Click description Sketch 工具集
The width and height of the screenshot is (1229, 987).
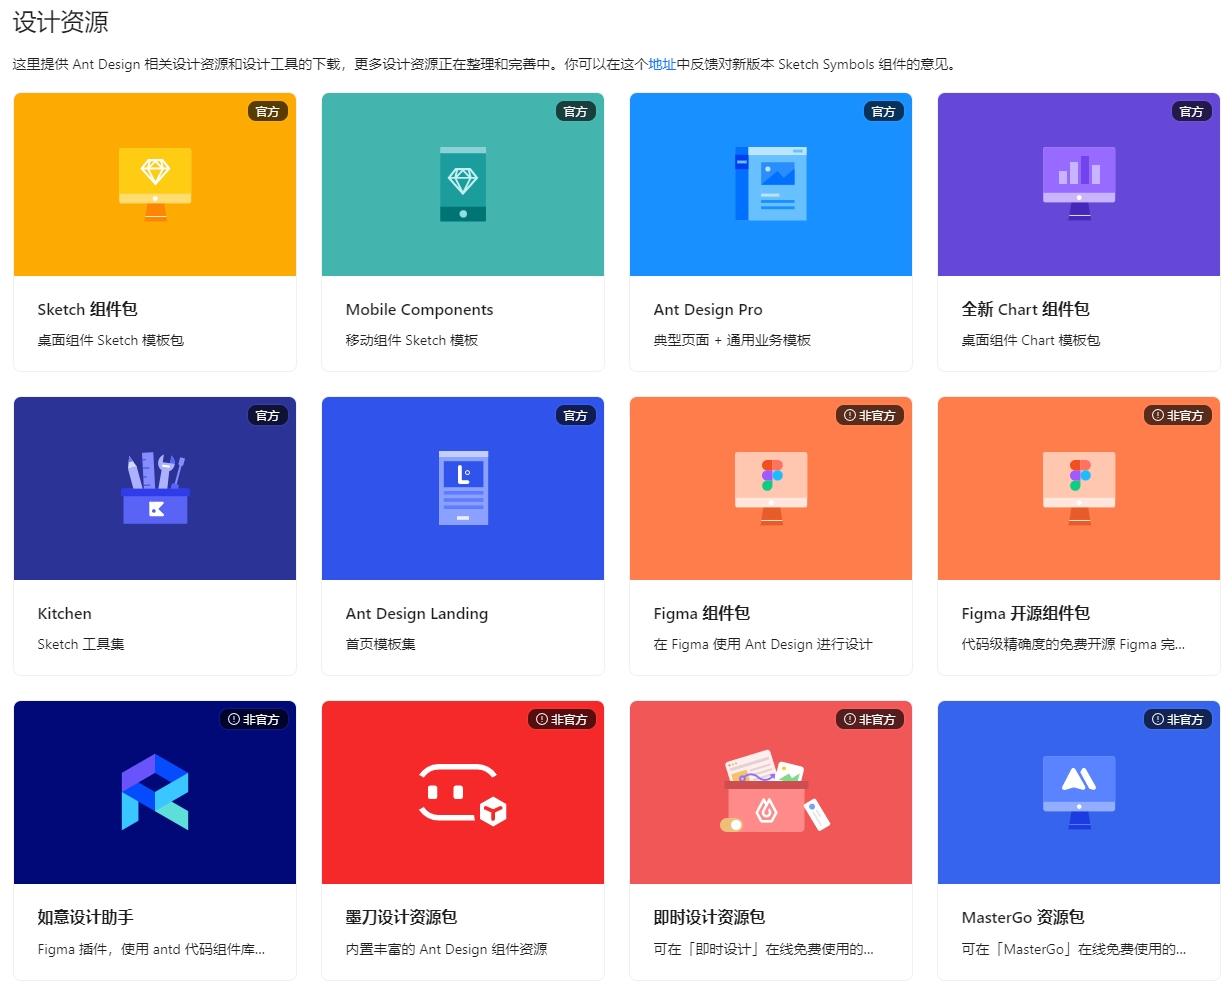[x=81, y=644]
